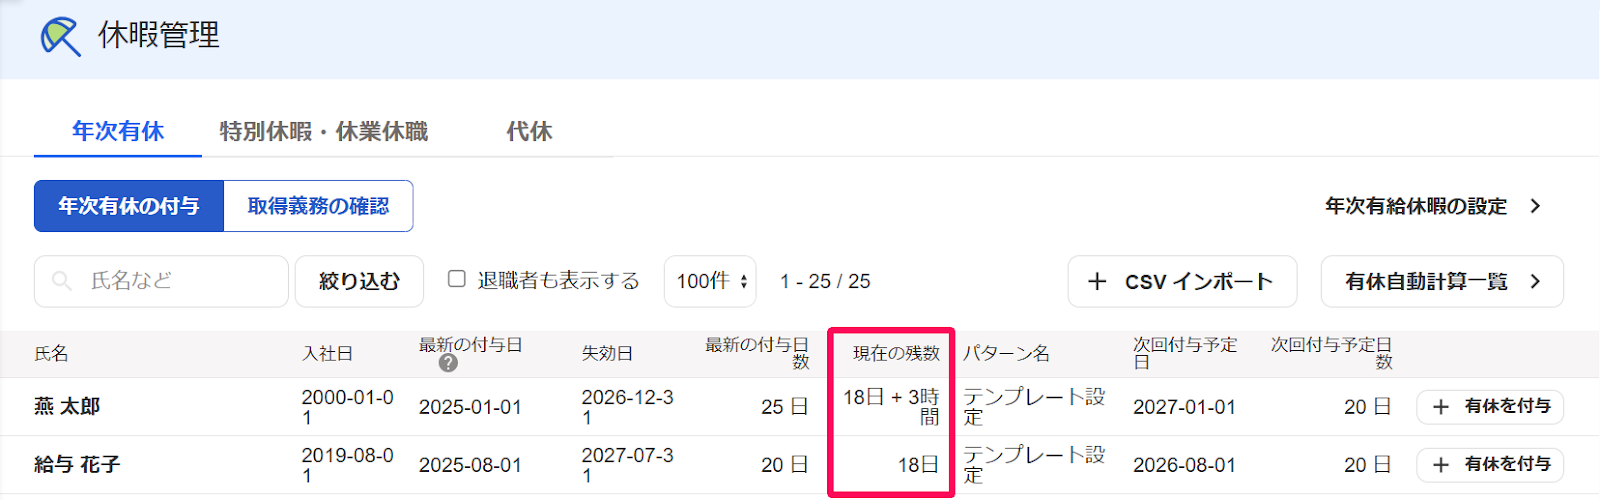Click the 2000-01-01 hire date cell

[348, 407]
